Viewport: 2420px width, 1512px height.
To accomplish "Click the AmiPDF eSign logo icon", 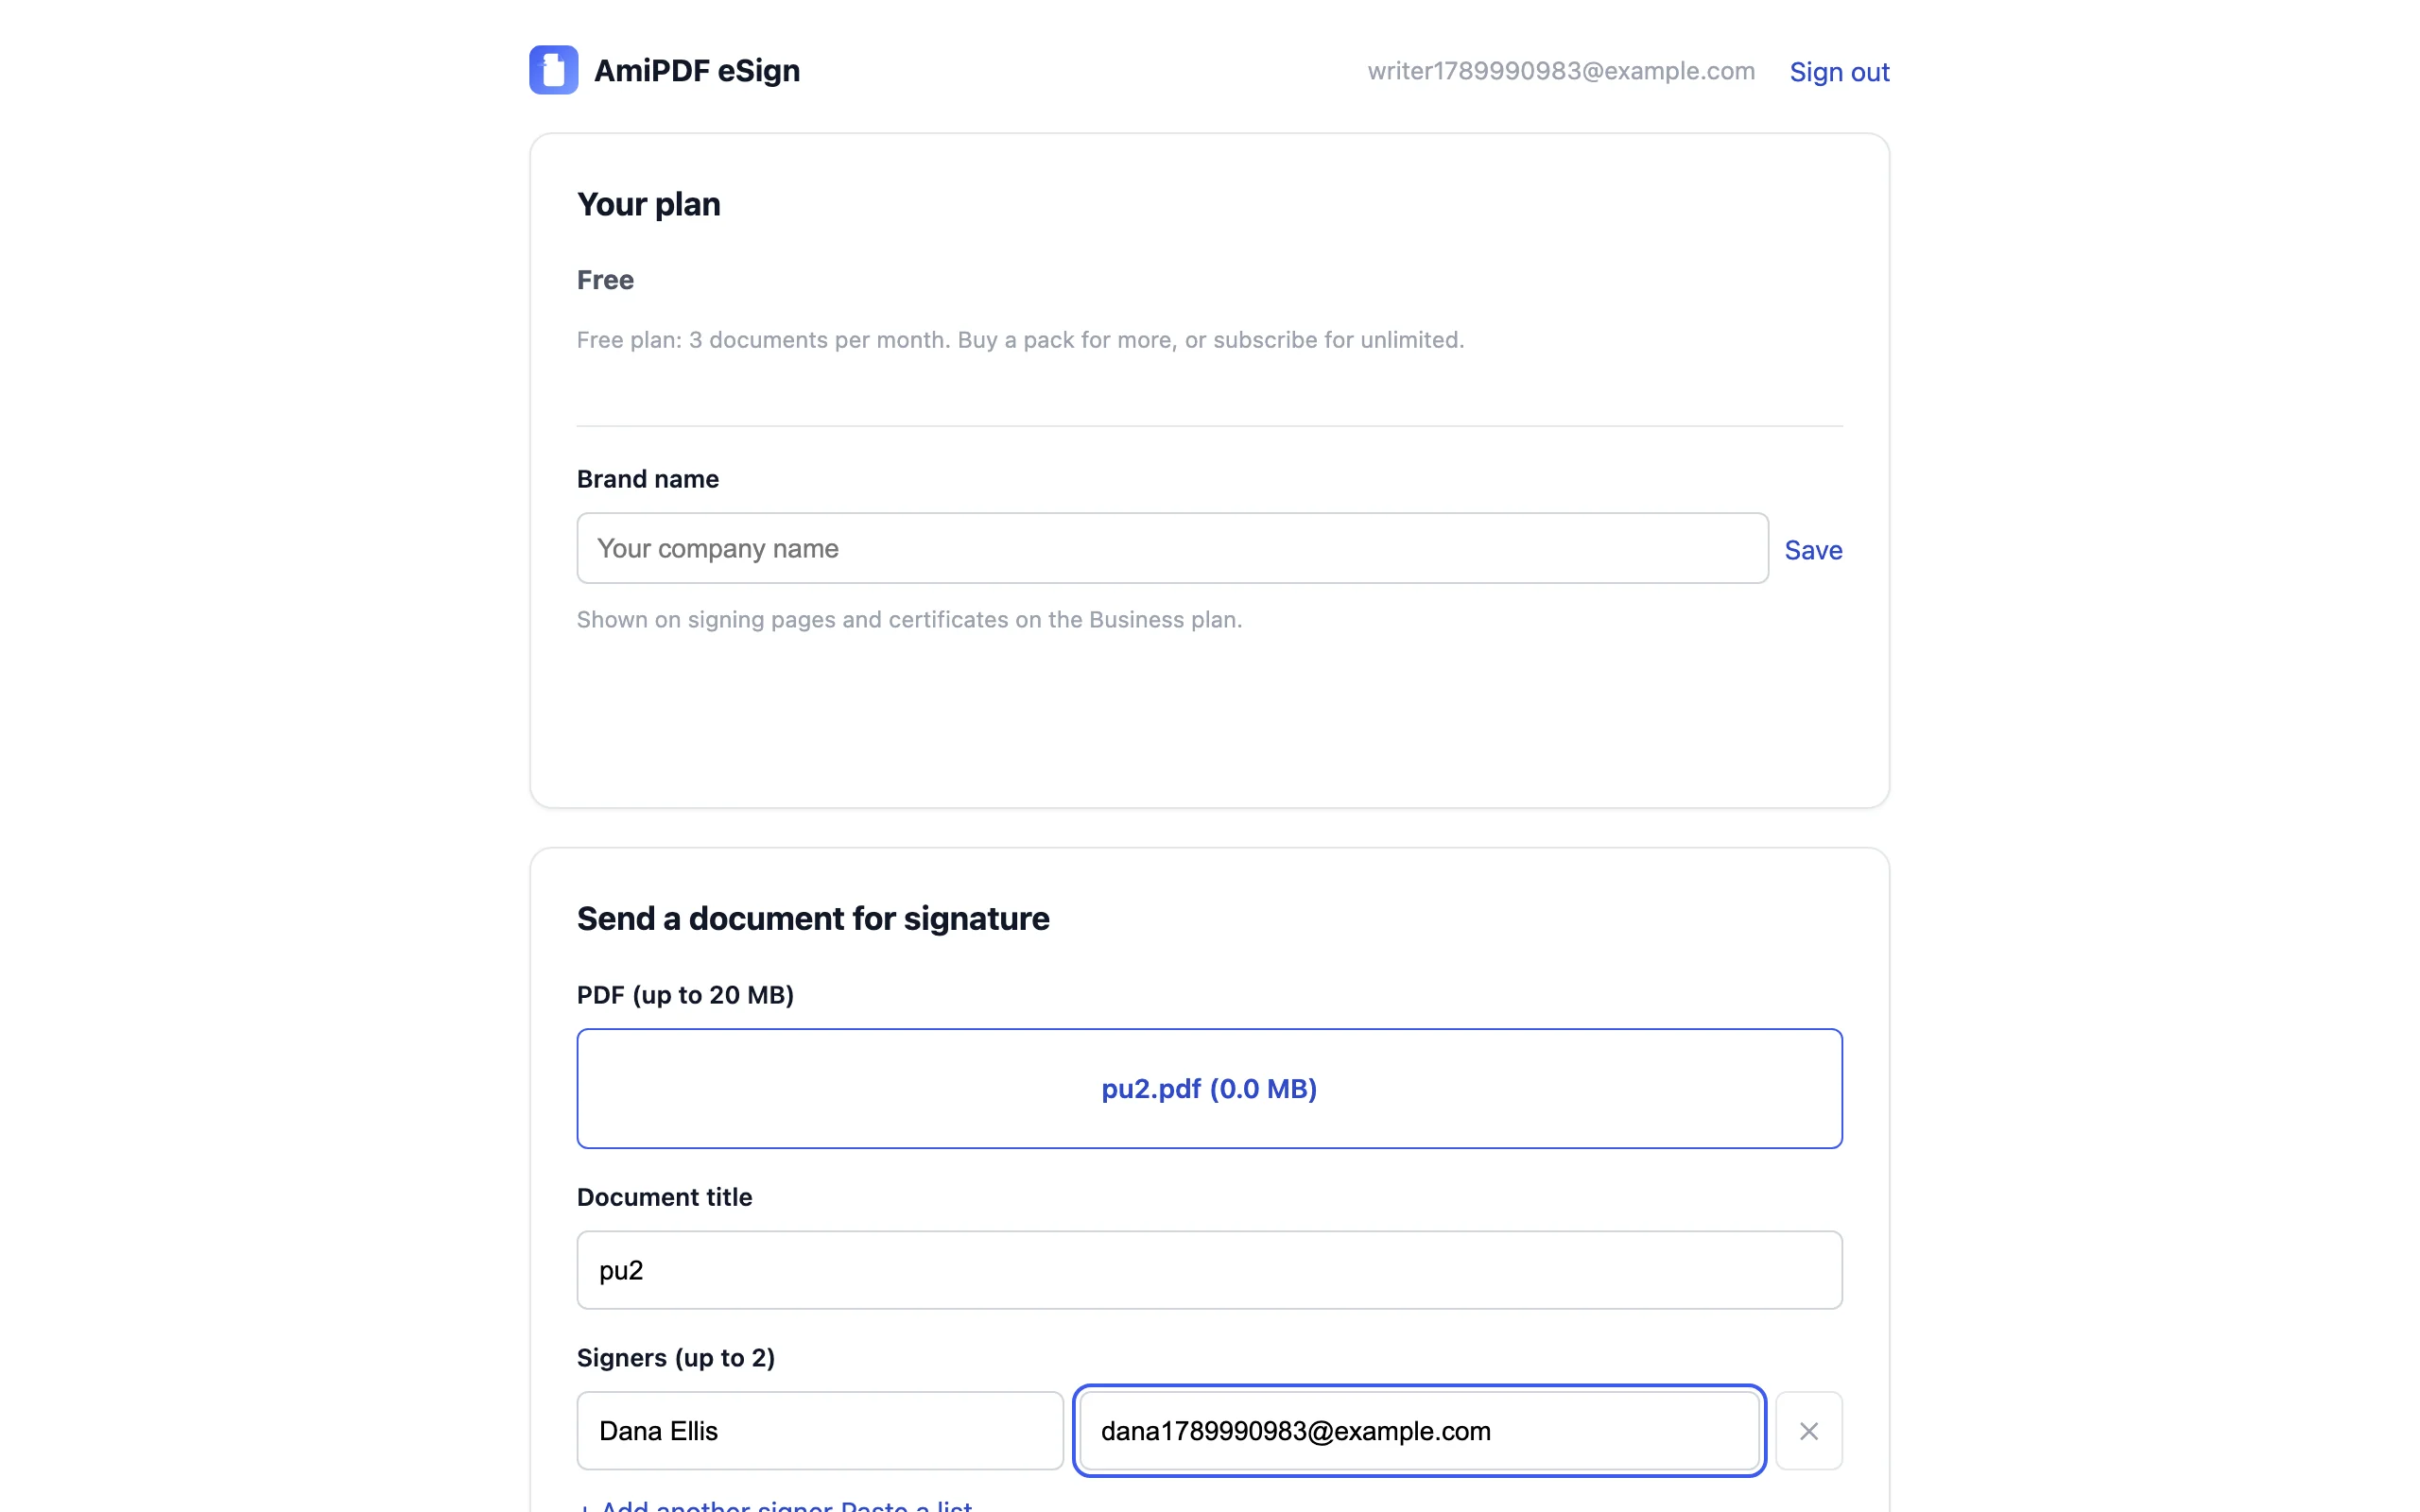I will (553, 70).
